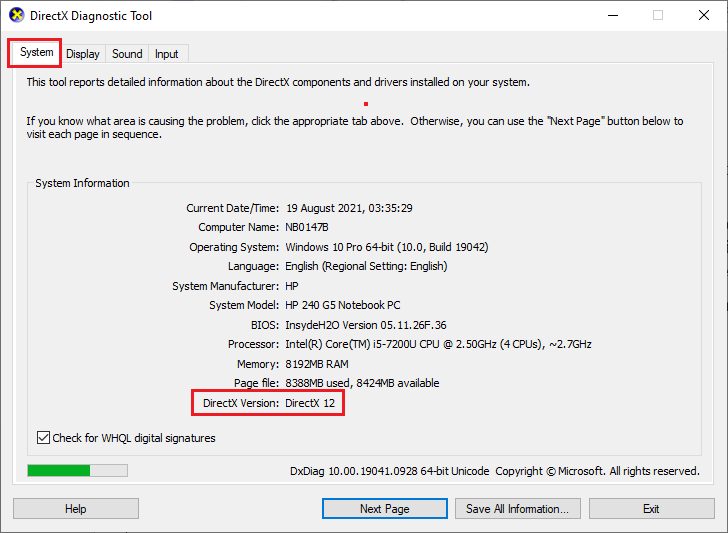
Task: Close the DirectX Diagnostic Tool window
Action: coord(703,15)
